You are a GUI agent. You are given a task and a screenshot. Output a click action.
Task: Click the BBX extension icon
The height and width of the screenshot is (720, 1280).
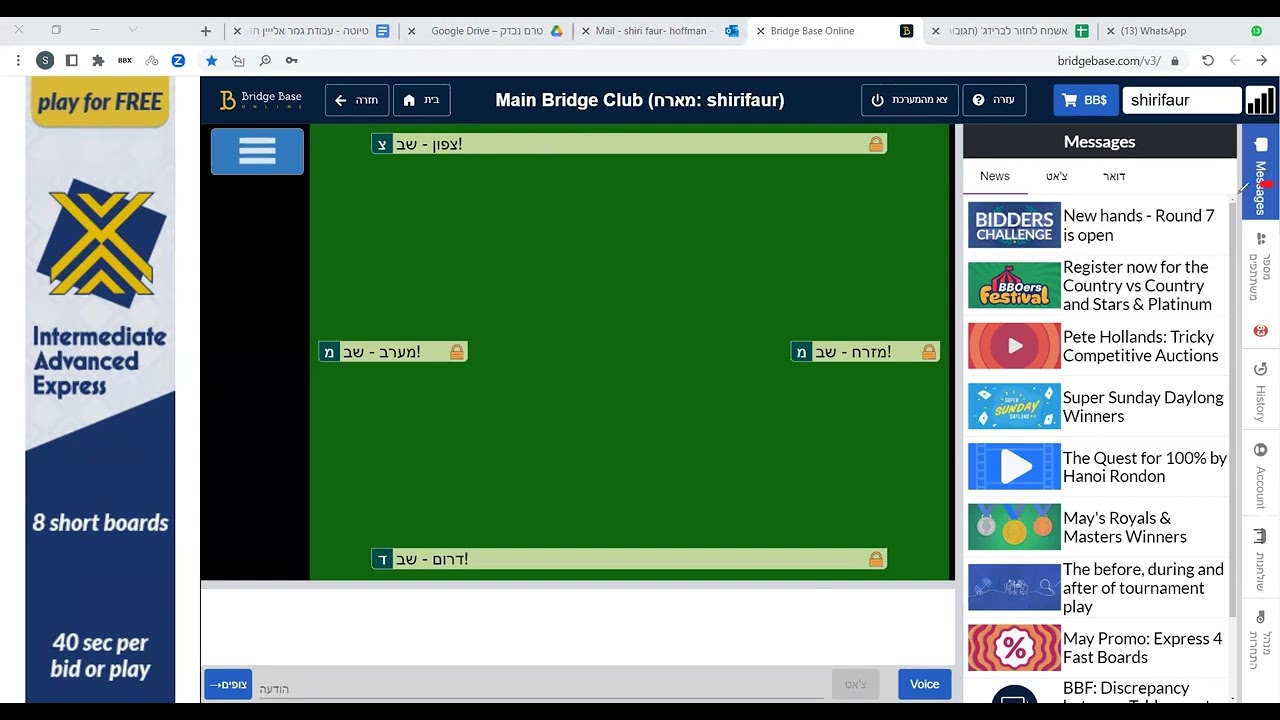pos(125,61)
